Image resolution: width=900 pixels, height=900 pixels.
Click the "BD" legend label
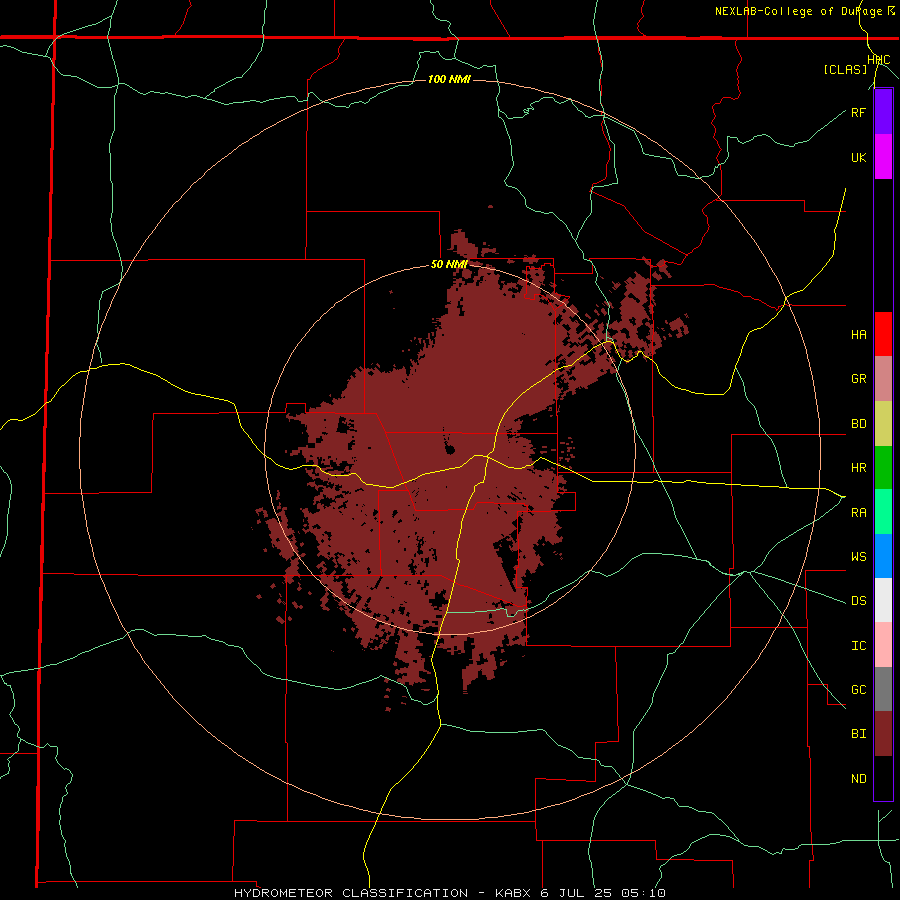coord(858,424)
